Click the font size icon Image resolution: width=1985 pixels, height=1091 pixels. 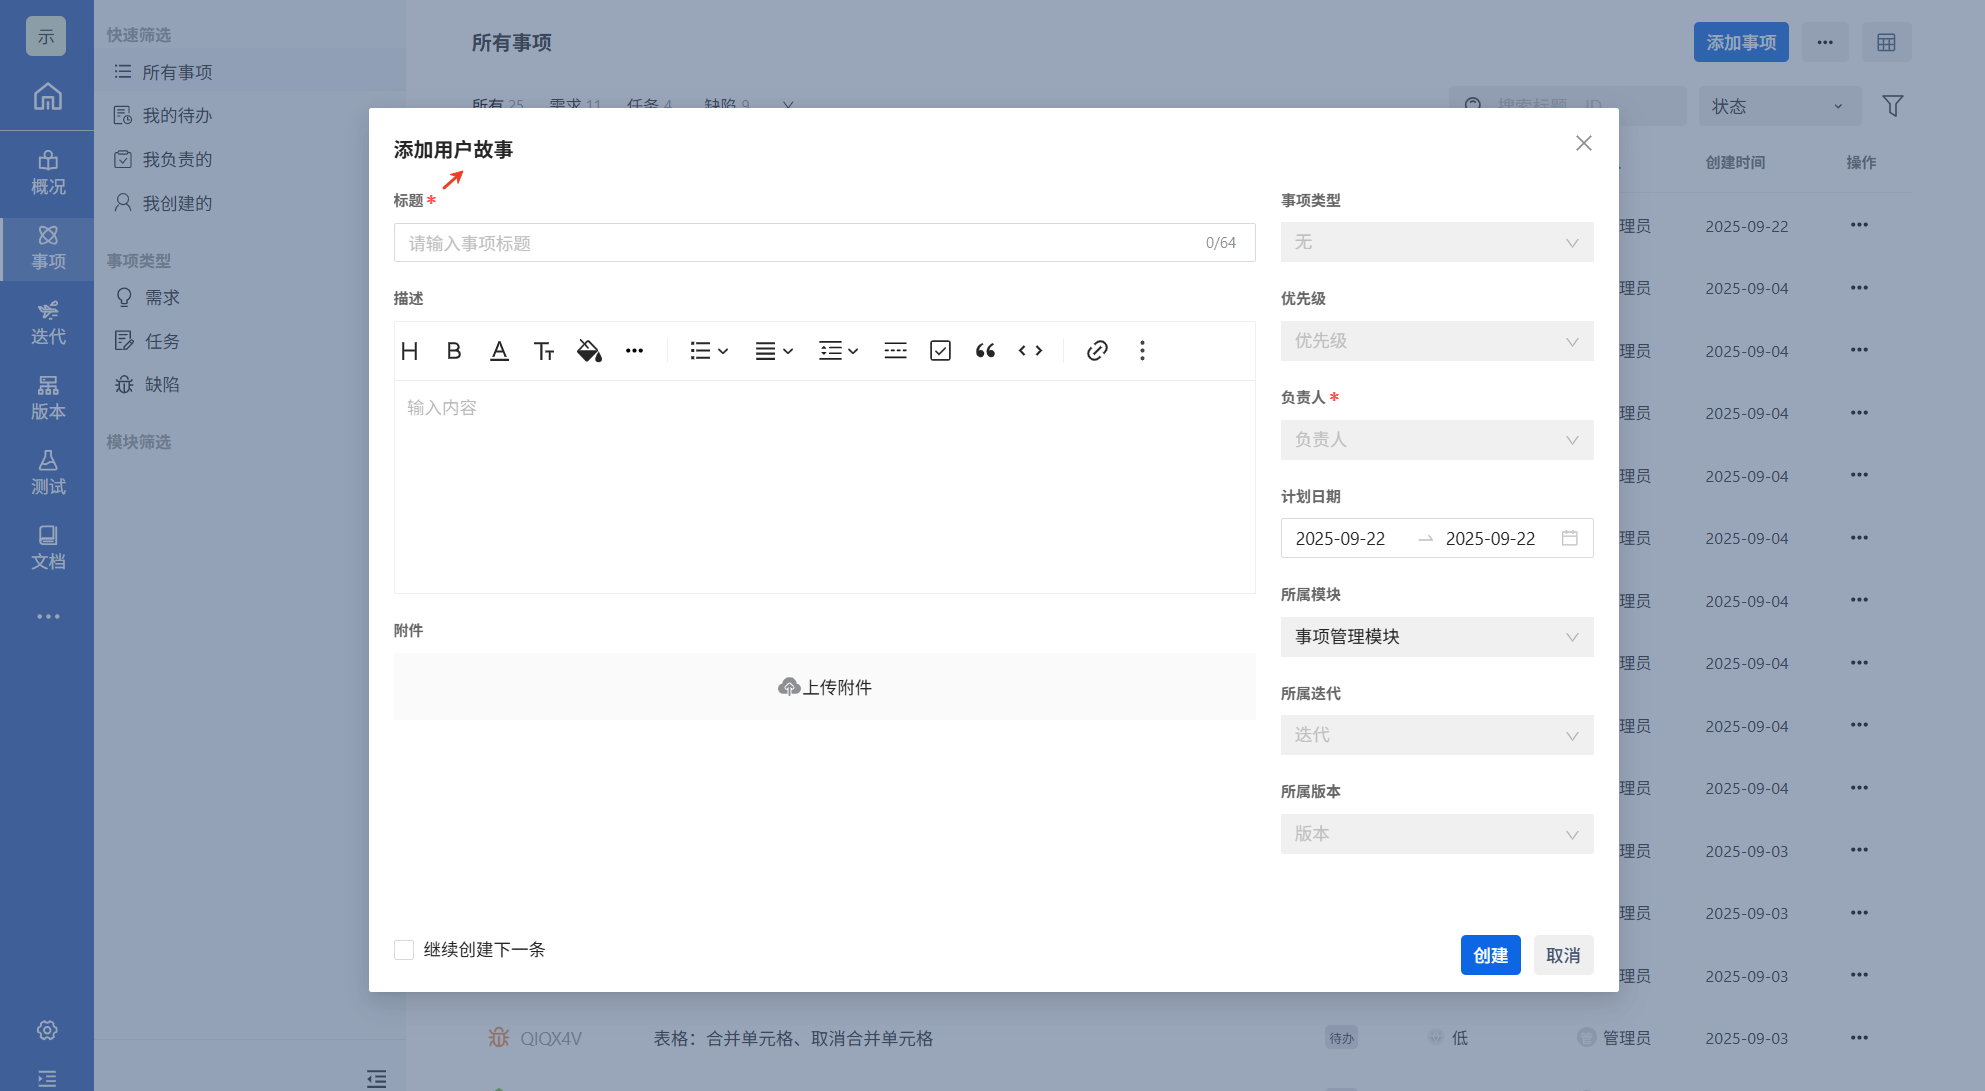(x=544, y=351)
